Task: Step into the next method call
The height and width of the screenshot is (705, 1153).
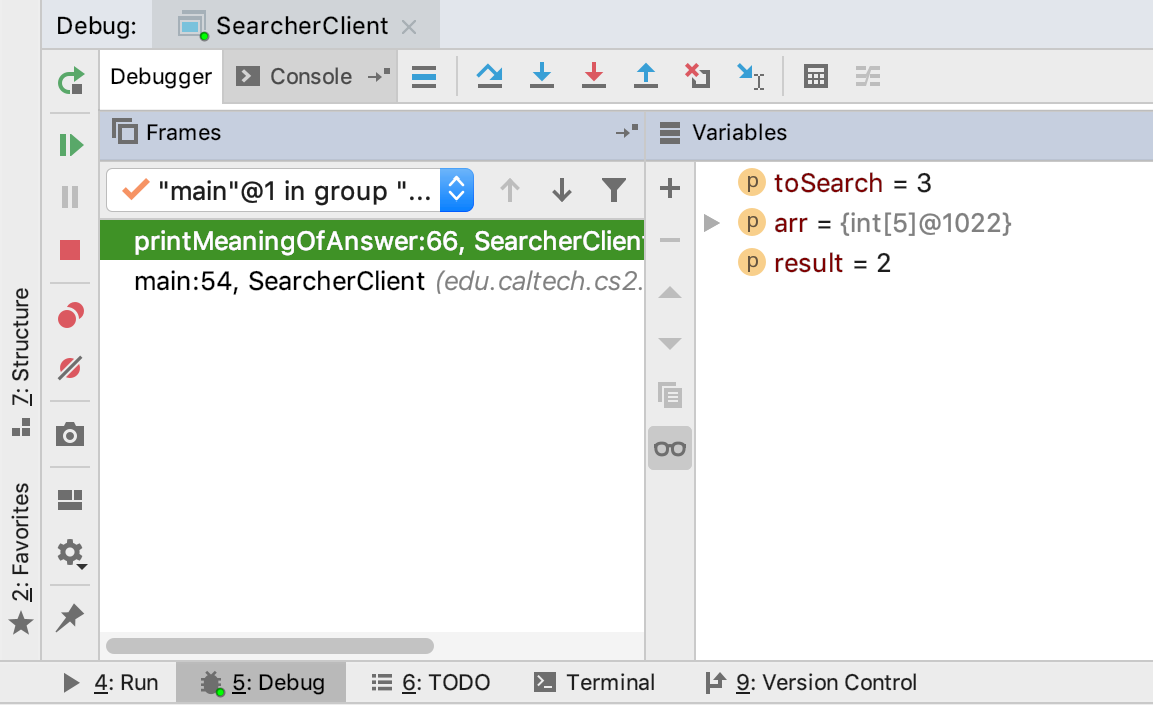Action: tap(541, 76)
